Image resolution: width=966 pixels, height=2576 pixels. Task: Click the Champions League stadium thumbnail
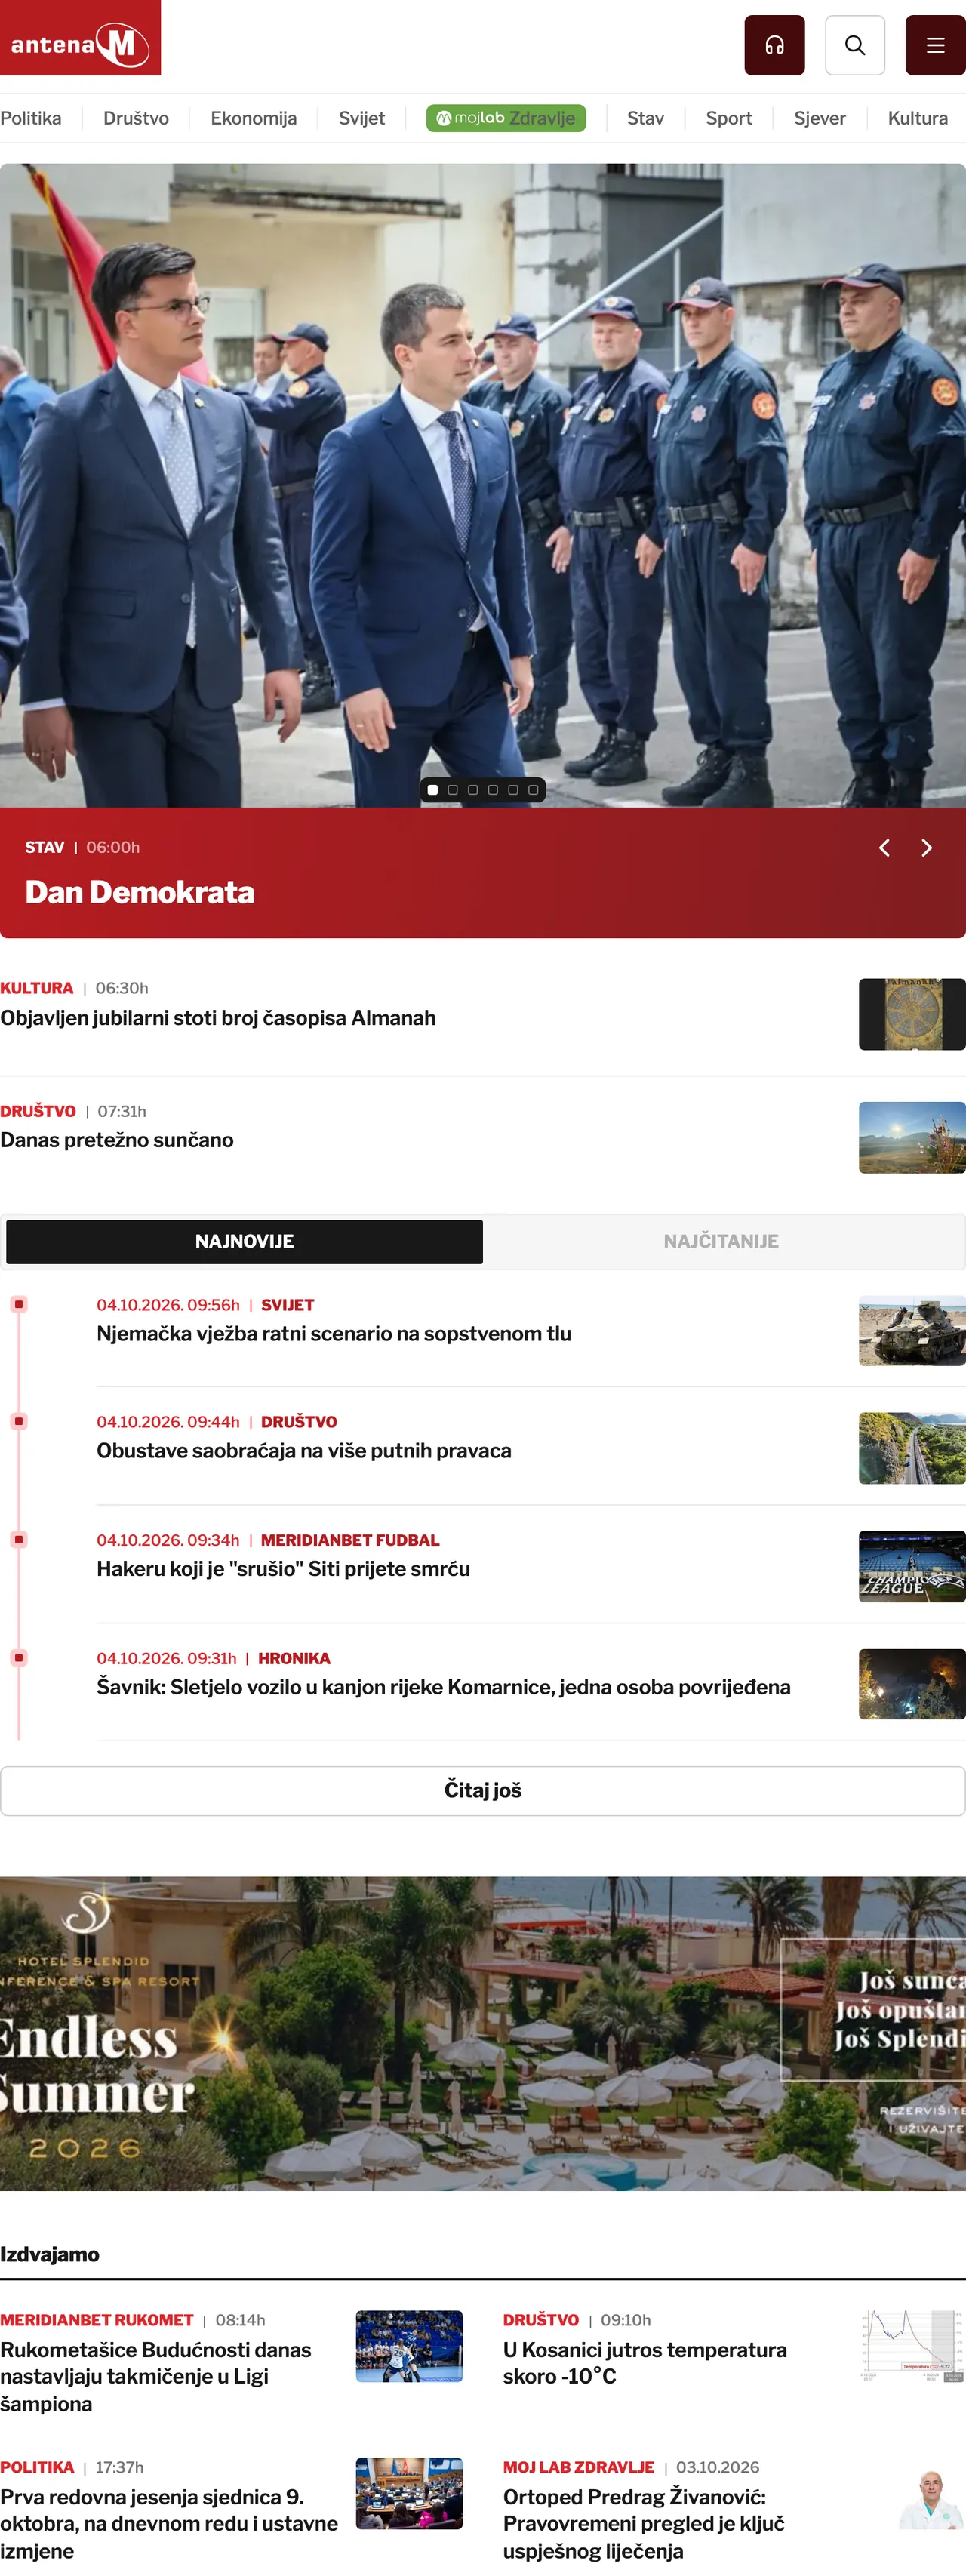(x=912, y=1567)
